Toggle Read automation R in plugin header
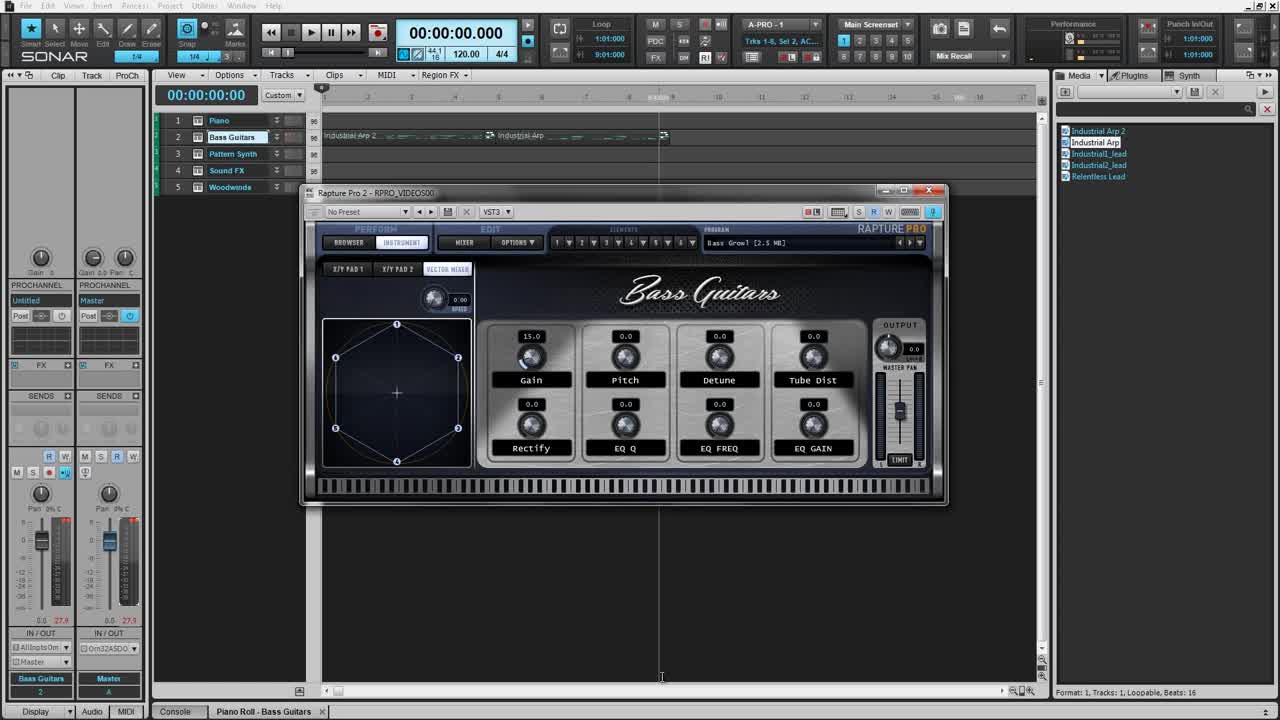Viewport: 1280px width, 720px height. [x=873, y=212]
